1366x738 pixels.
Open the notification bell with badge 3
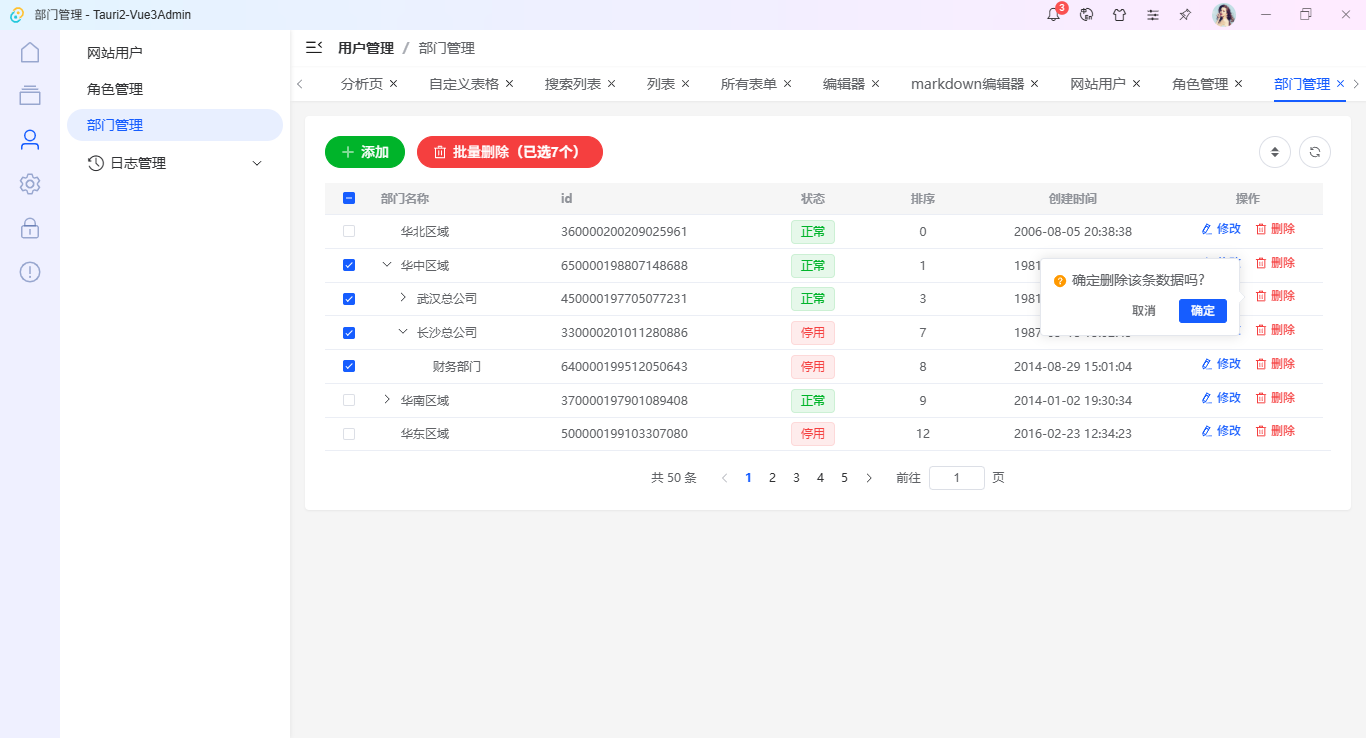click(1053, 15)
